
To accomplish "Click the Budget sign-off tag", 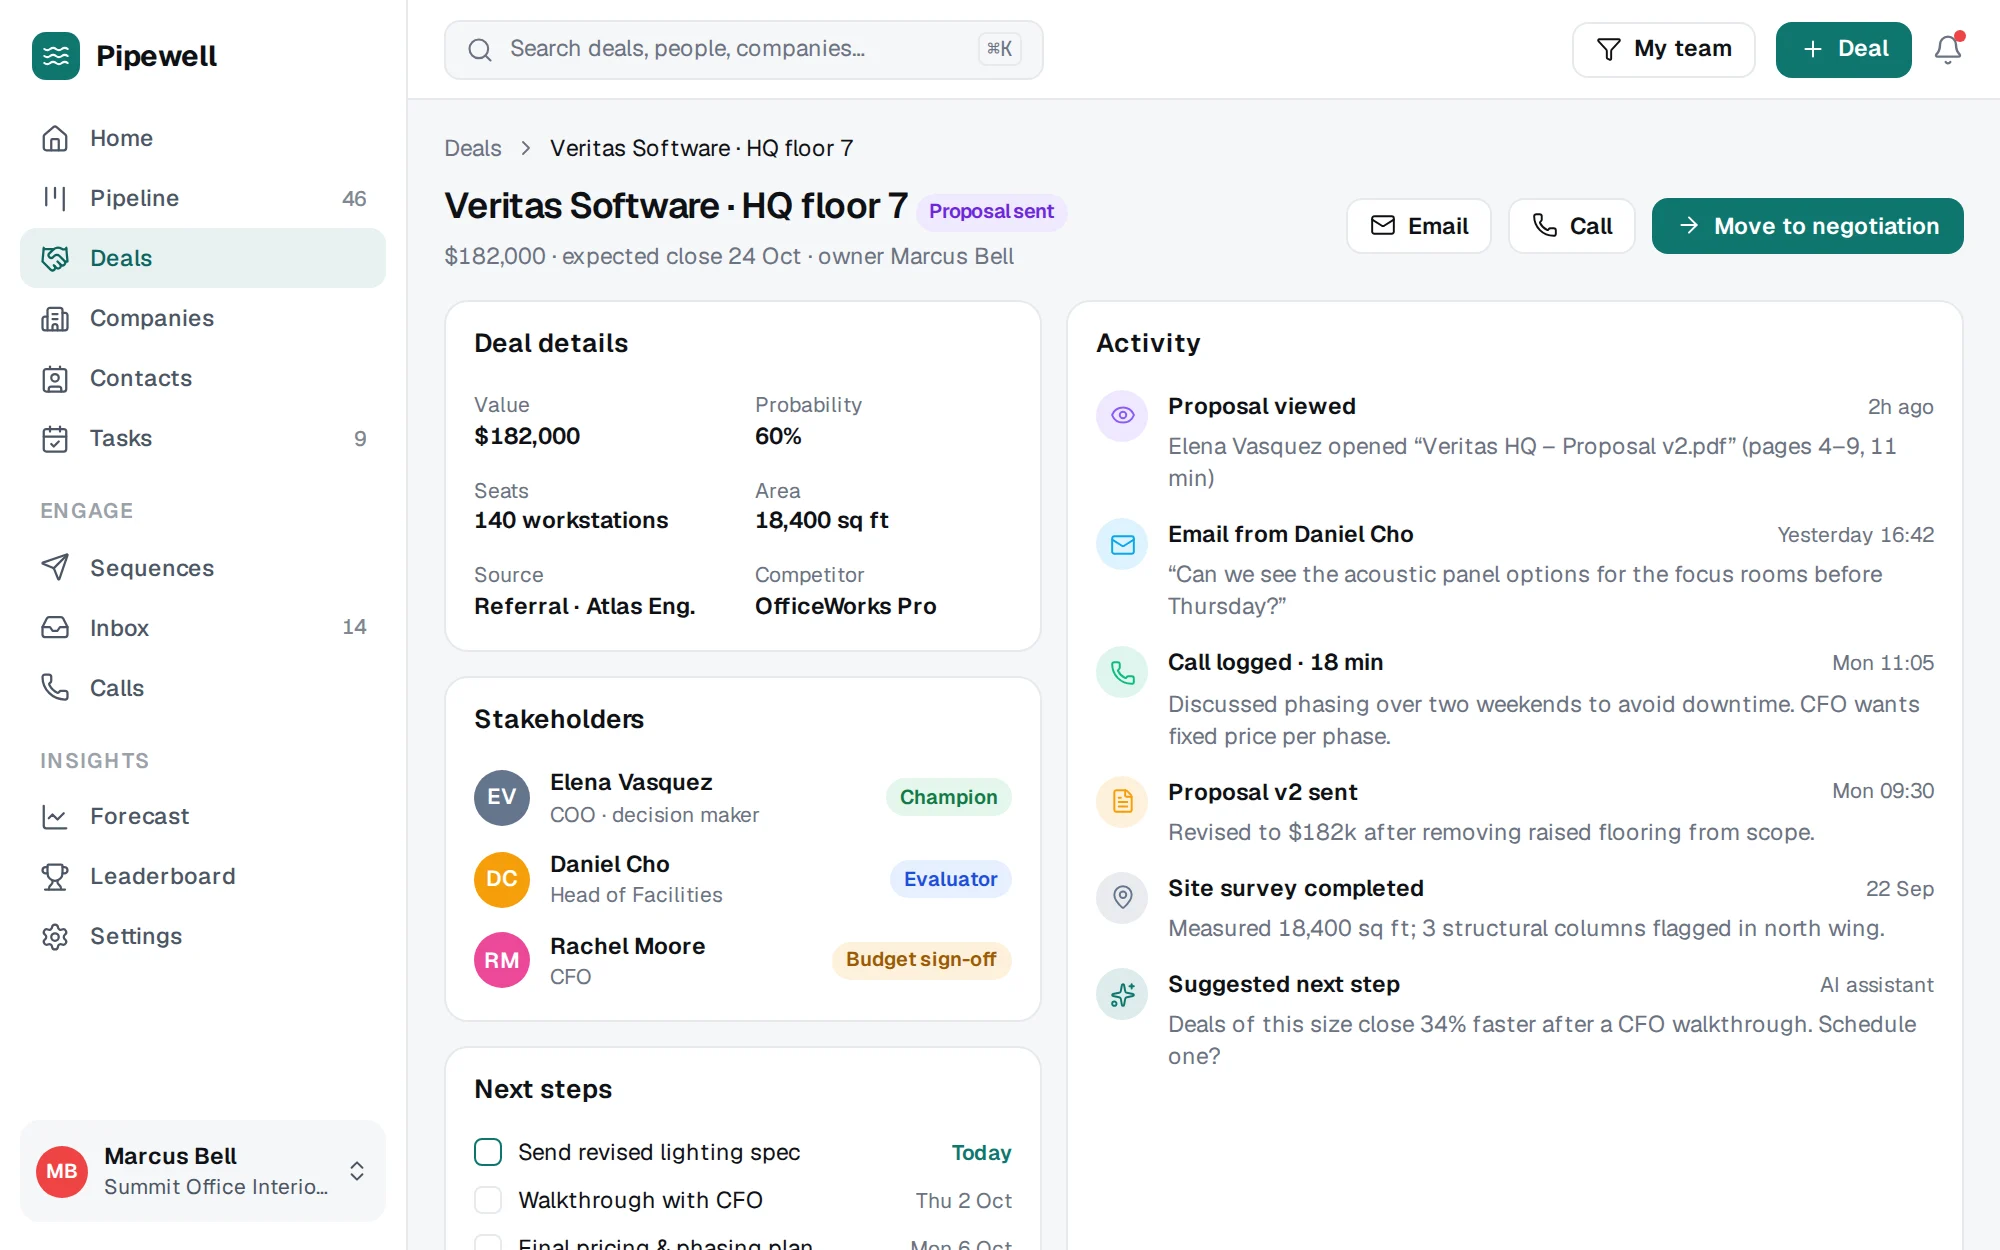I will (x=921, y=960).
